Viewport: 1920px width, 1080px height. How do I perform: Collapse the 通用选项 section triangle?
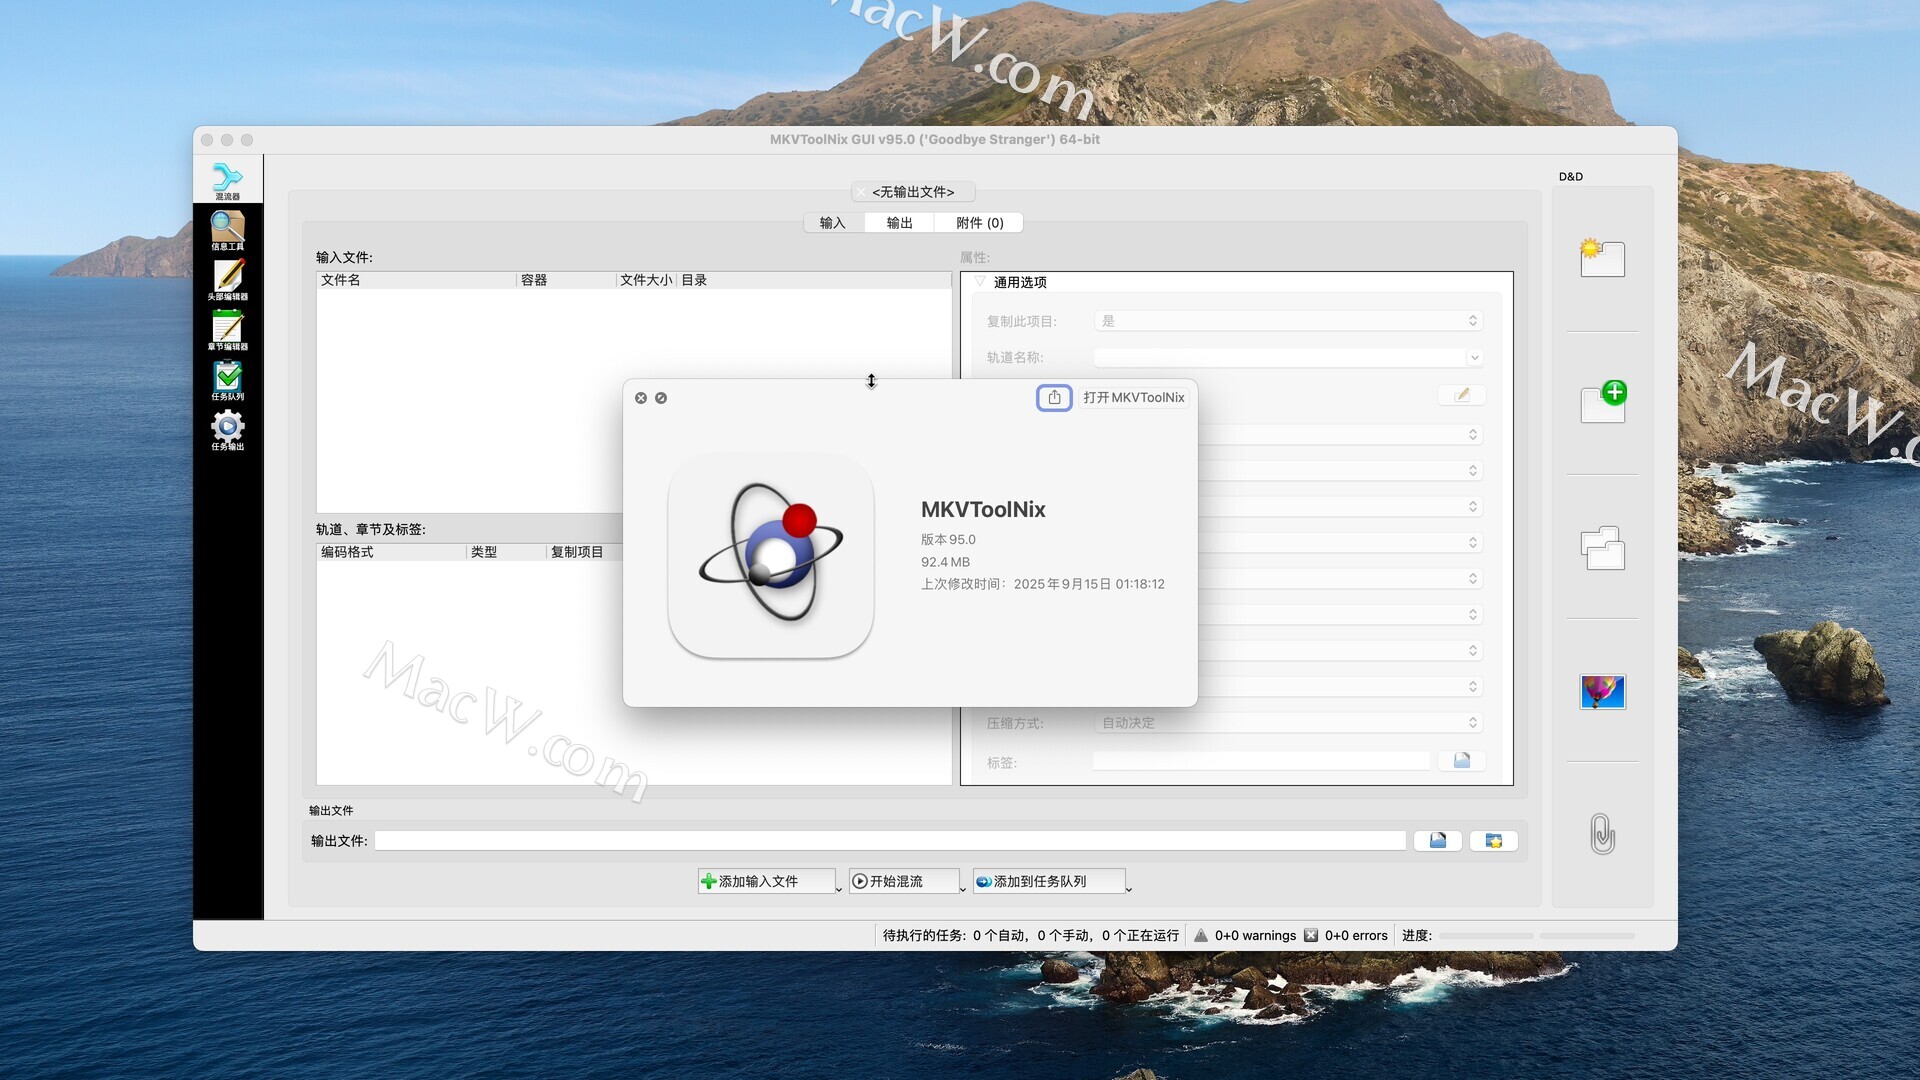[x=980, y=282]
